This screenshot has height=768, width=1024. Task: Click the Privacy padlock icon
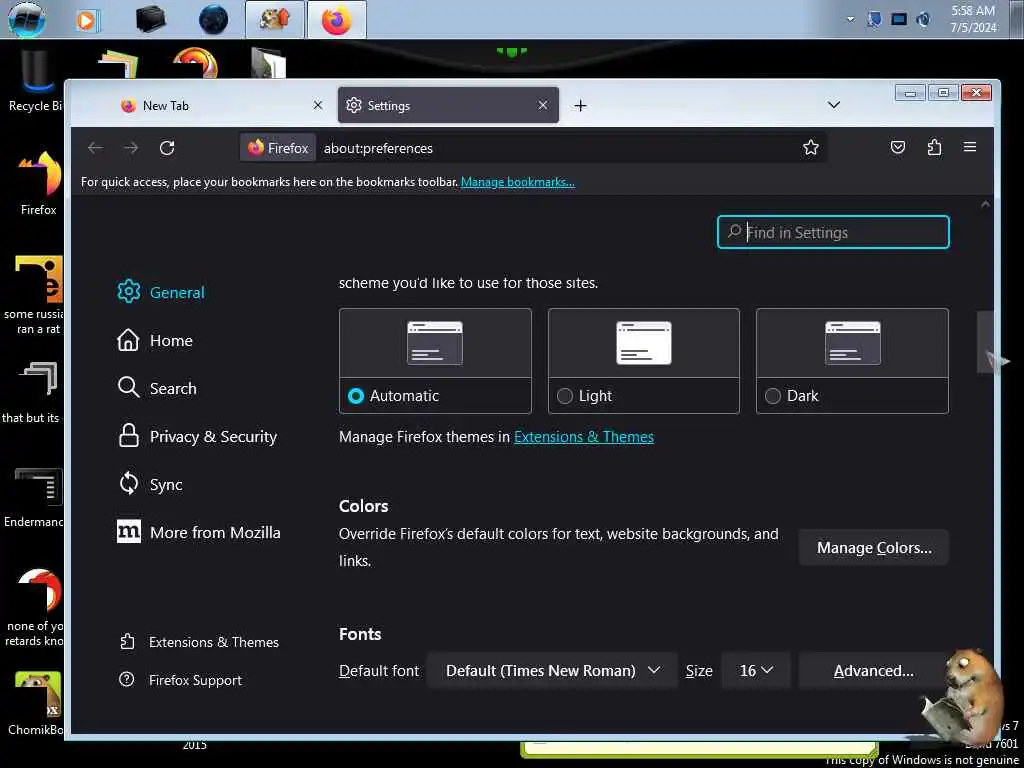129,436
